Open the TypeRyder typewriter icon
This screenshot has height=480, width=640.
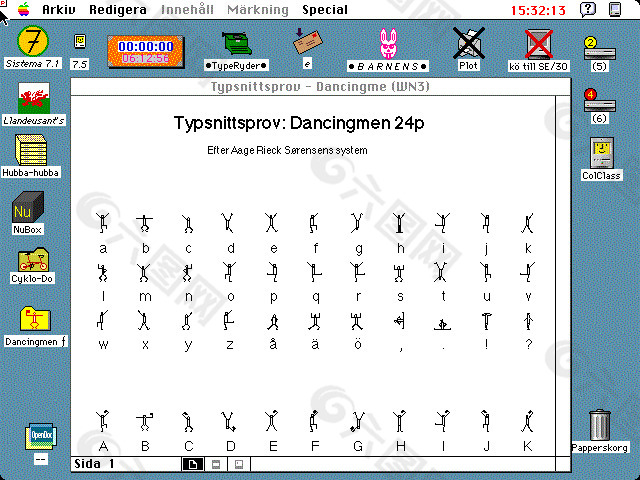238,43
